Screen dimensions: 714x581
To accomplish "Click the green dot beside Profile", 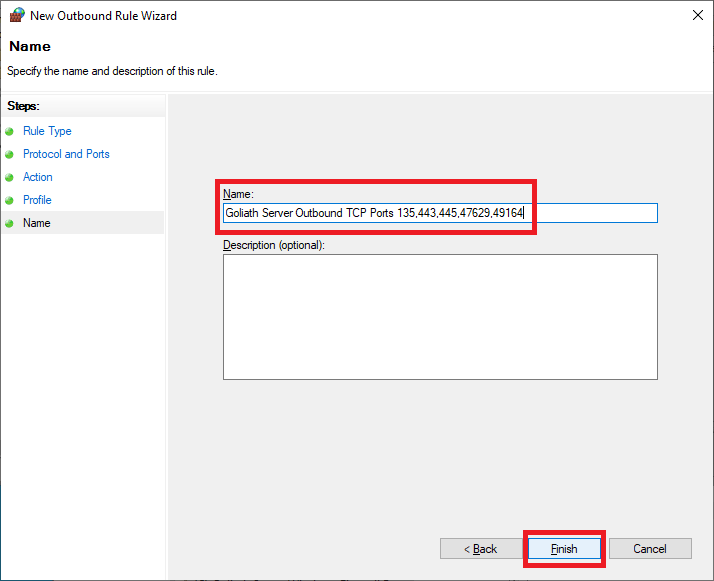I will tap(10, 200).
